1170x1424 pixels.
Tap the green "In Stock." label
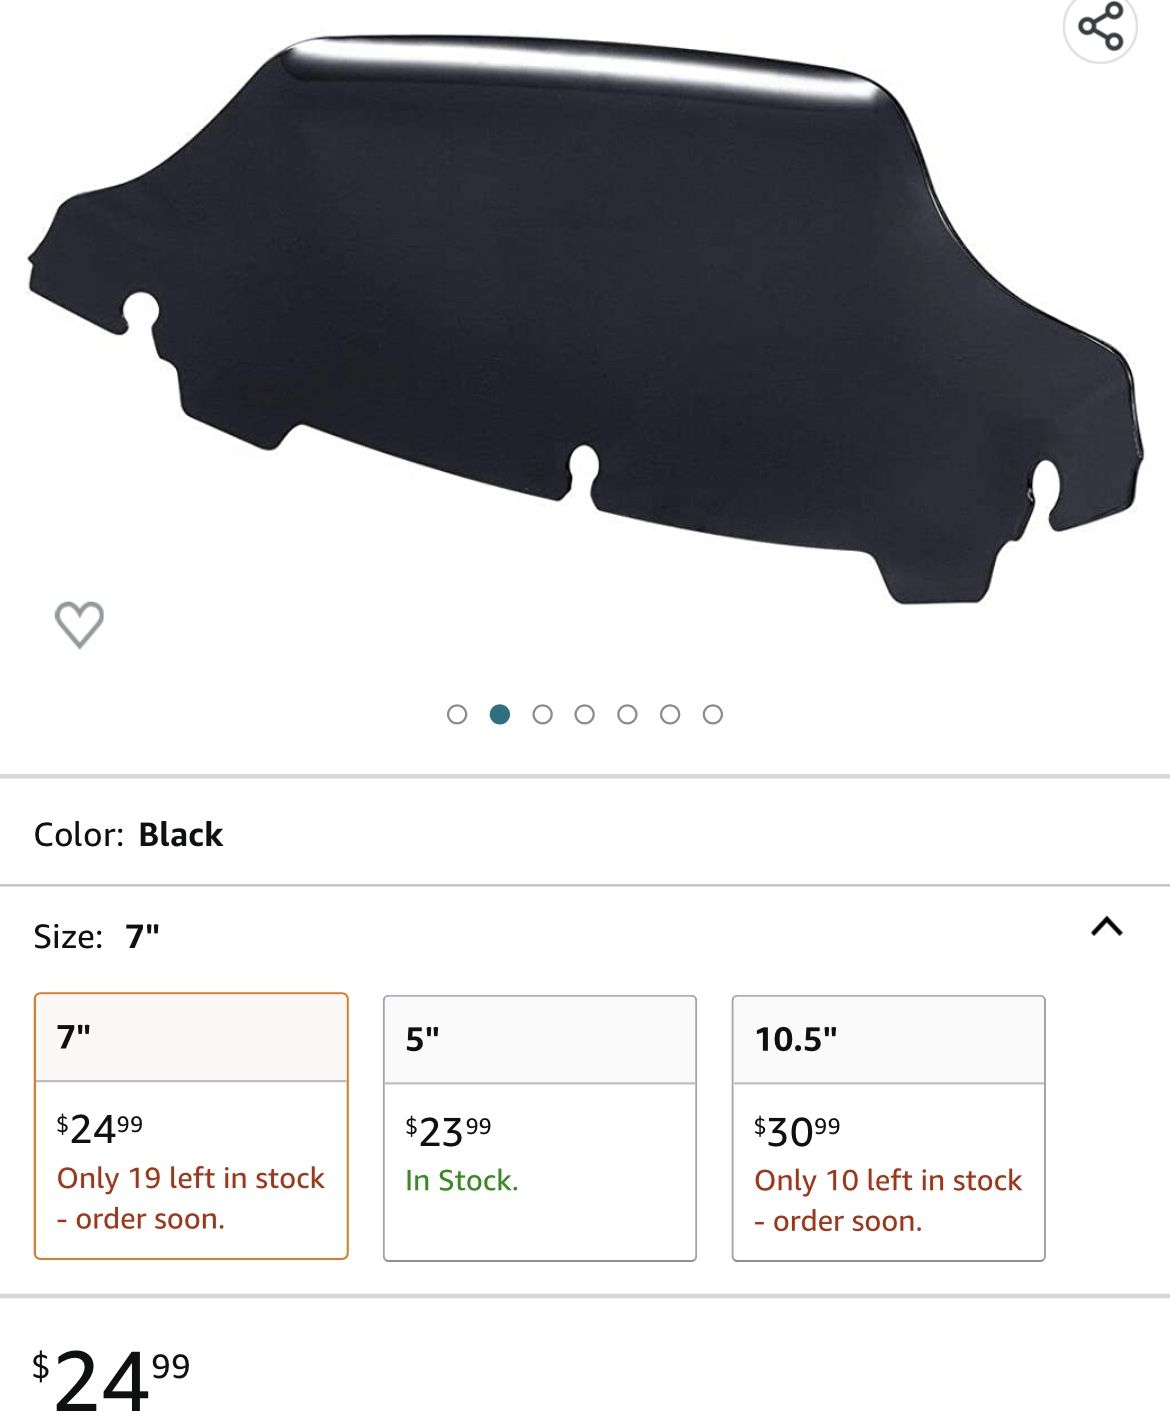(462, 1181)
